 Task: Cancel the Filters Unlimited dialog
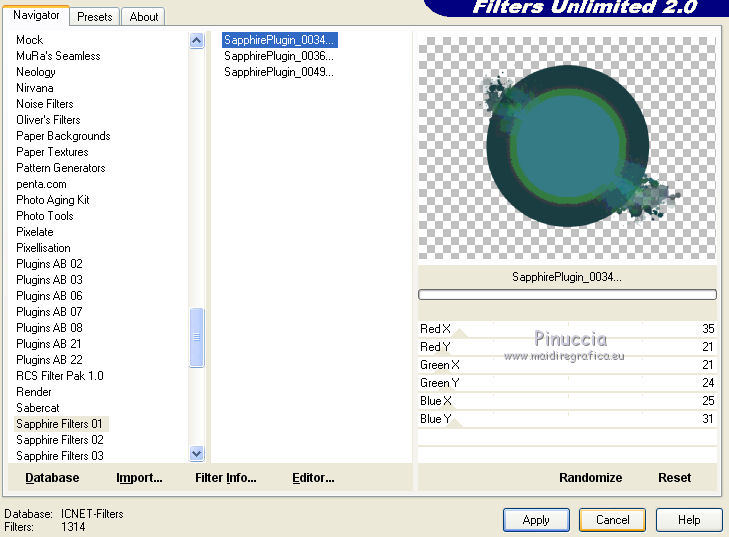(x=612, y=520)
